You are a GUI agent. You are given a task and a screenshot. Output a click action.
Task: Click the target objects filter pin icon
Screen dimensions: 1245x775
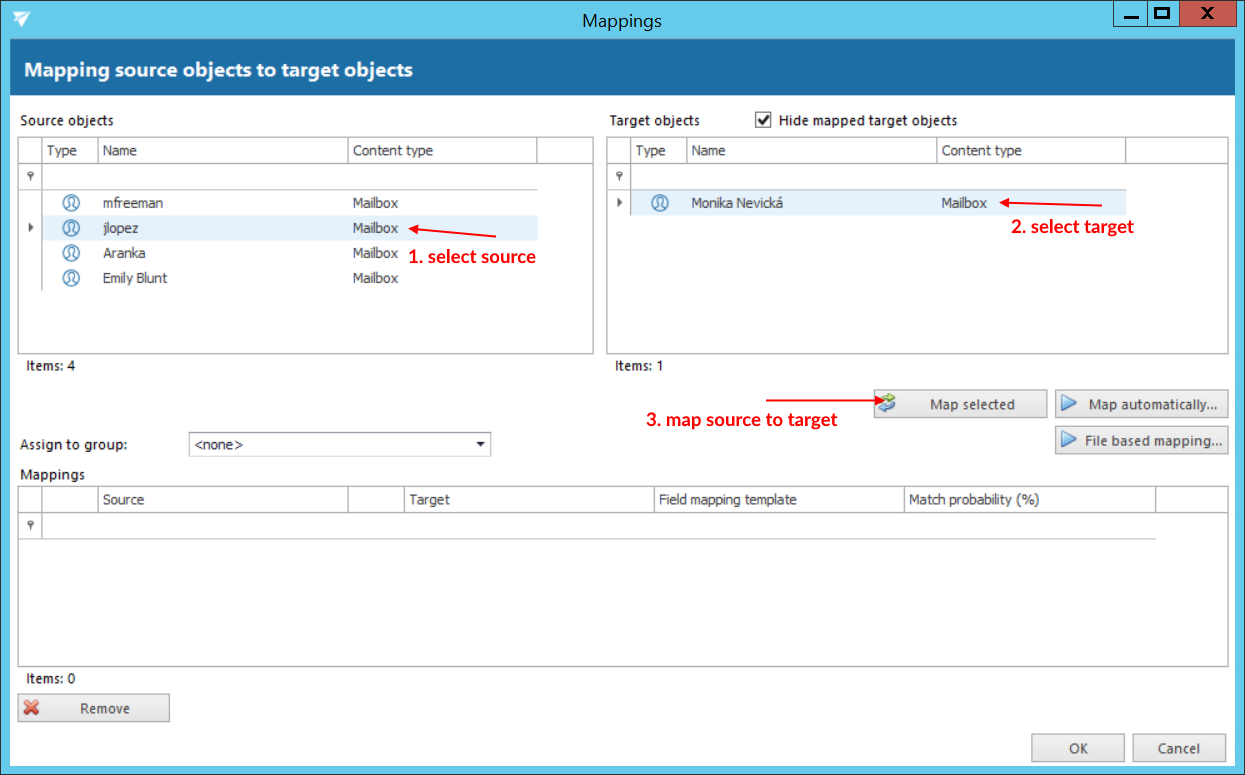coord(619,176)
